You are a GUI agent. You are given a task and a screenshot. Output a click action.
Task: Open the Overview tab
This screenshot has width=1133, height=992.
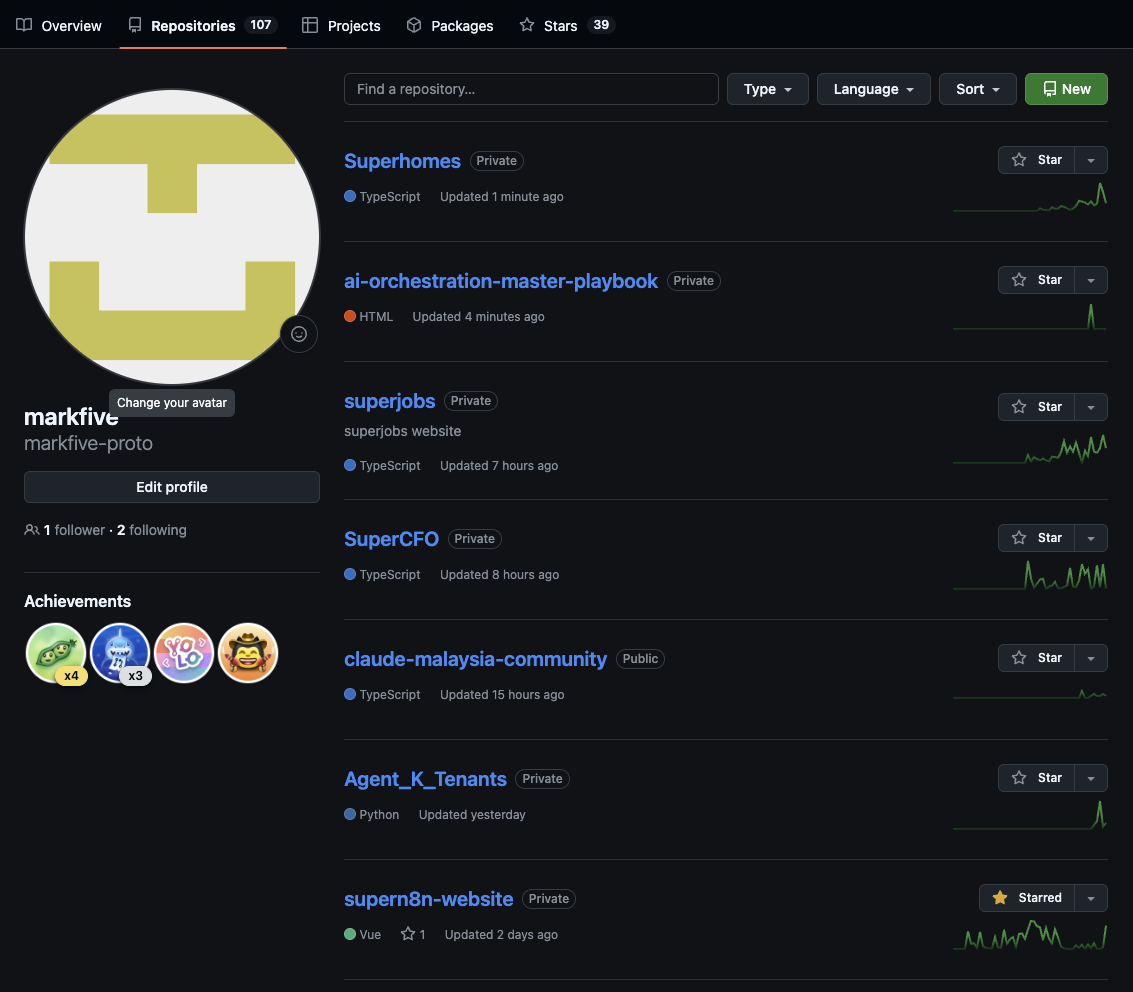(x=59, y=25)
